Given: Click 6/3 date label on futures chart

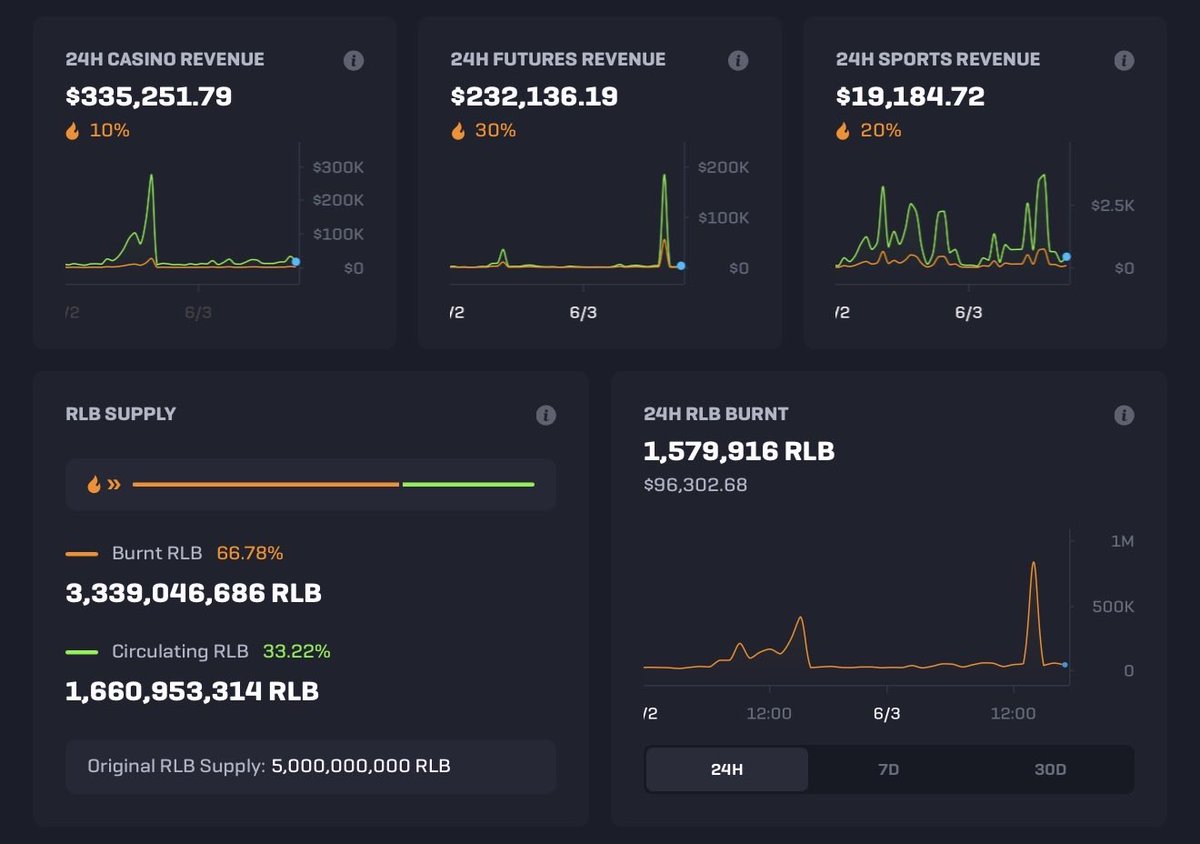Looking at the screenshot, I should point(583,312).
